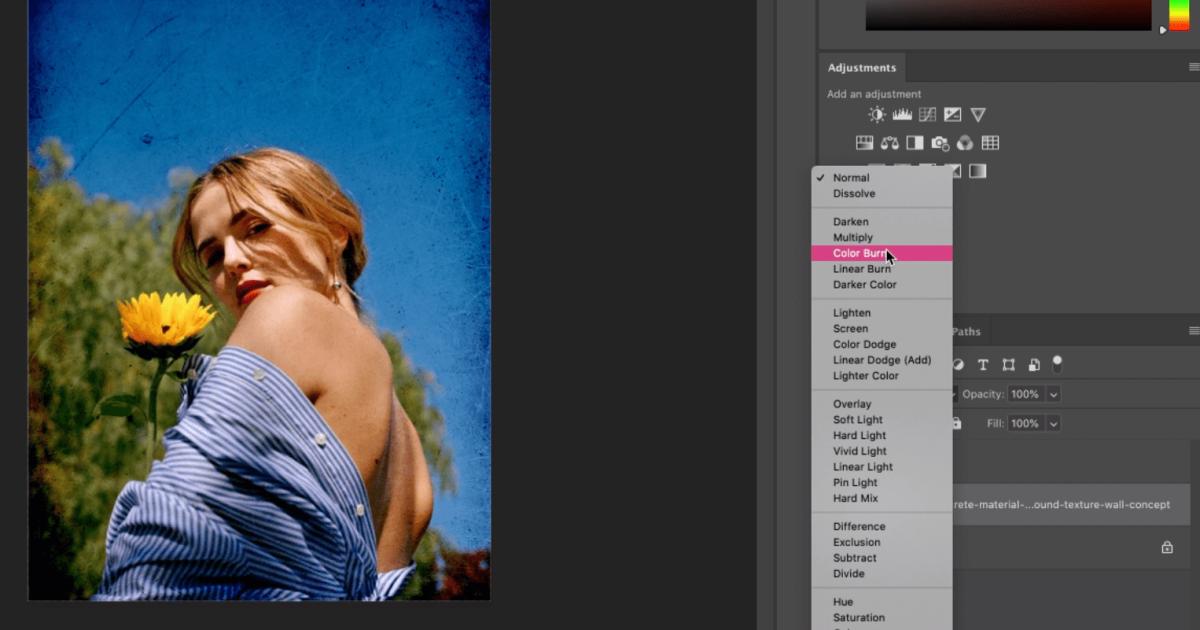
Task: Add an Exposure adjustment
Action: [953, 114]
